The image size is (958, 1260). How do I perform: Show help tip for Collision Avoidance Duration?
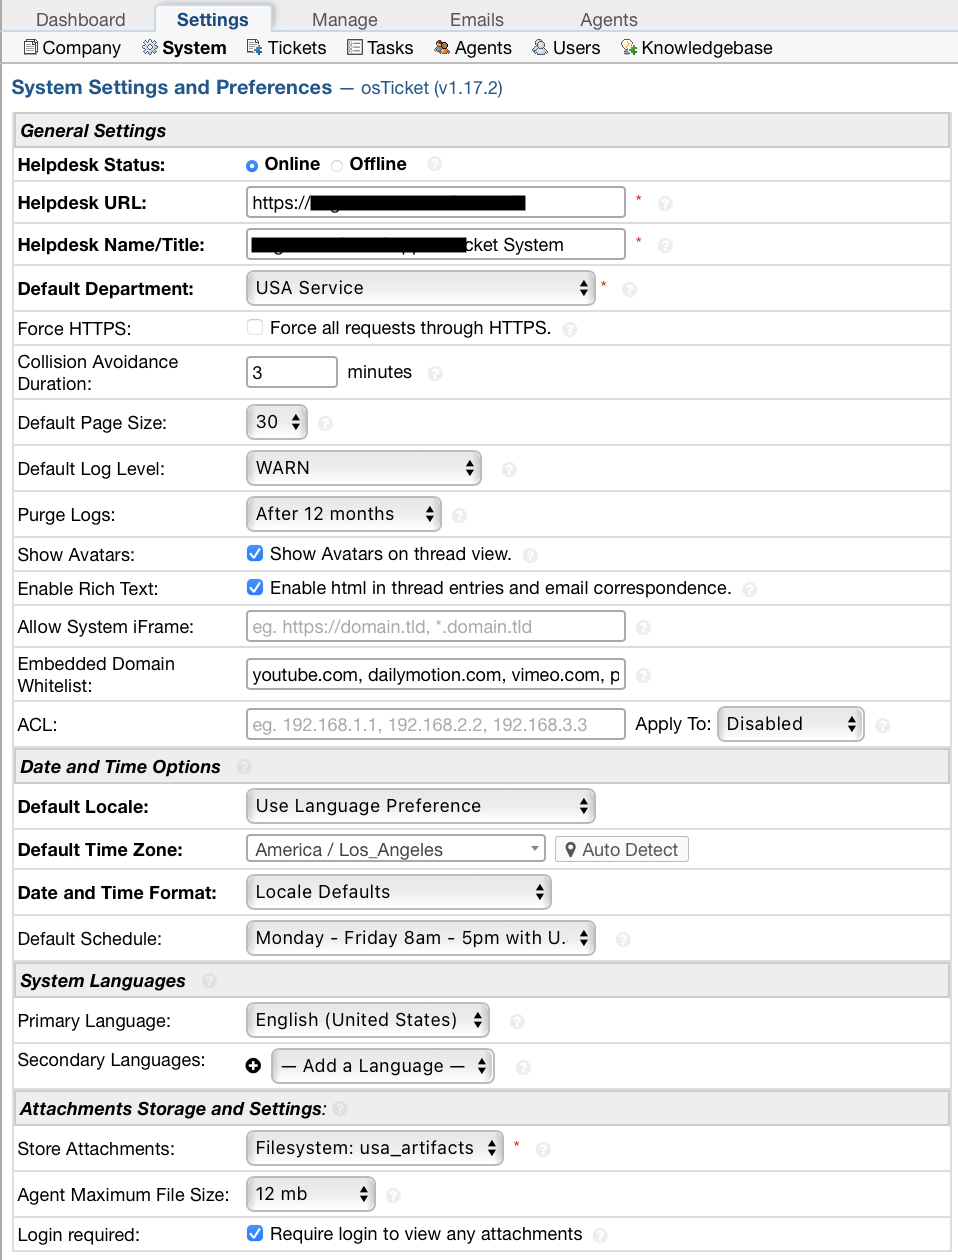pyautogui.click(x=435, y=374)
